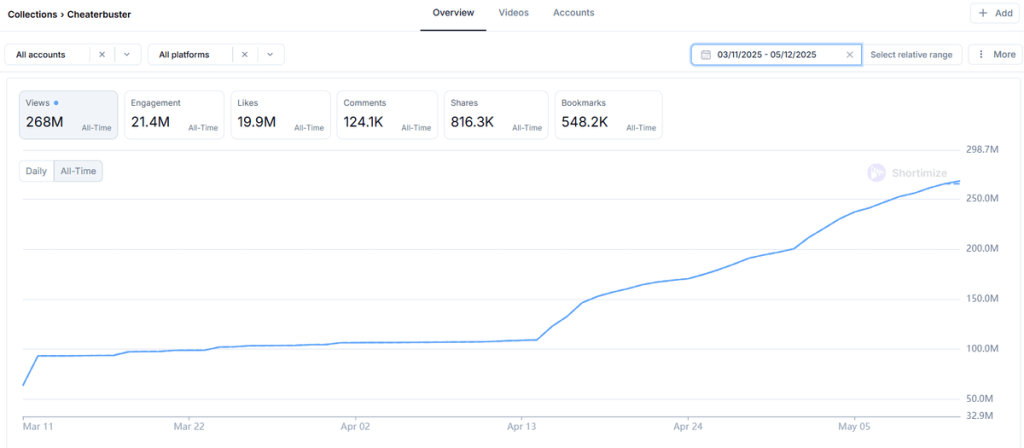1024x448 pixels.
Task: Show the Likes metric on chart
Action: point(280,115)
